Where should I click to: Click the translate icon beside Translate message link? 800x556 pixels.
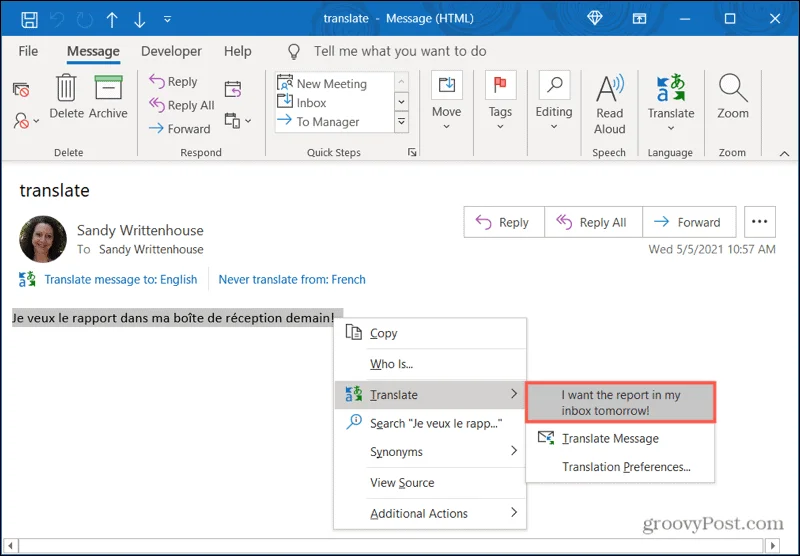coord(27,280)
